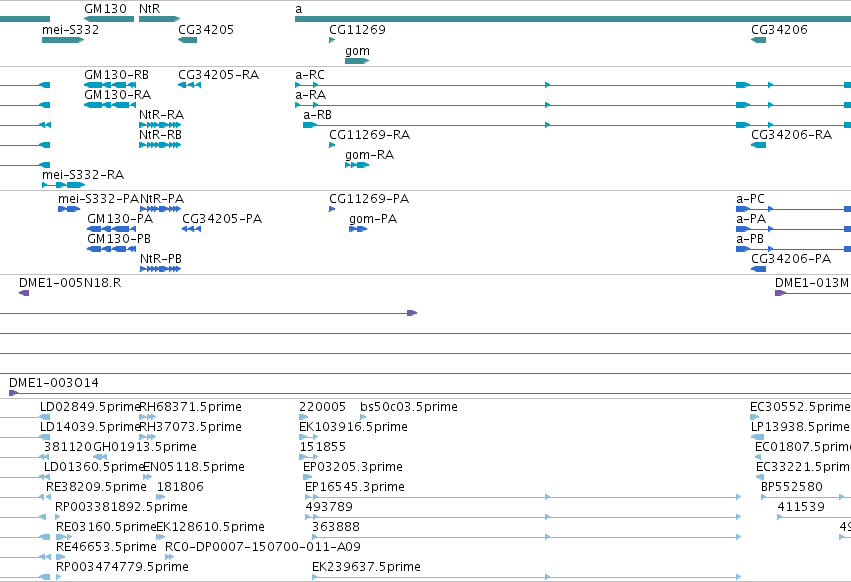Open transcript label 'CG11269-RA'
The width and height of the screenshot is (851, 582).
369,135
